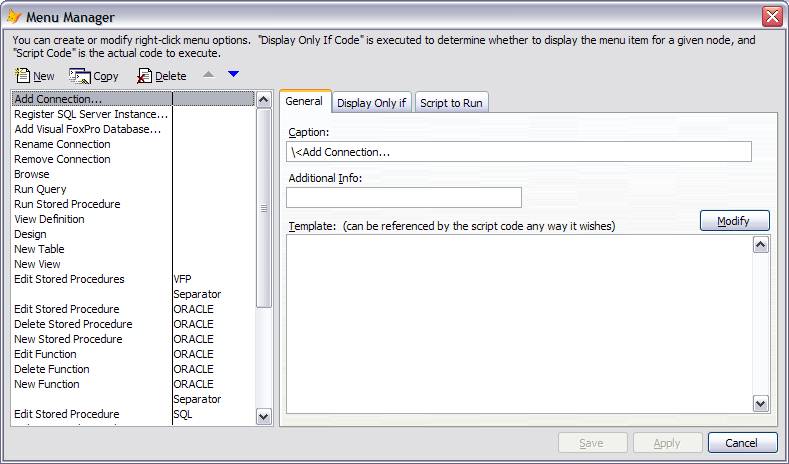
Task: Select the Add Connection... list row
Action: (x=133, y=99)
